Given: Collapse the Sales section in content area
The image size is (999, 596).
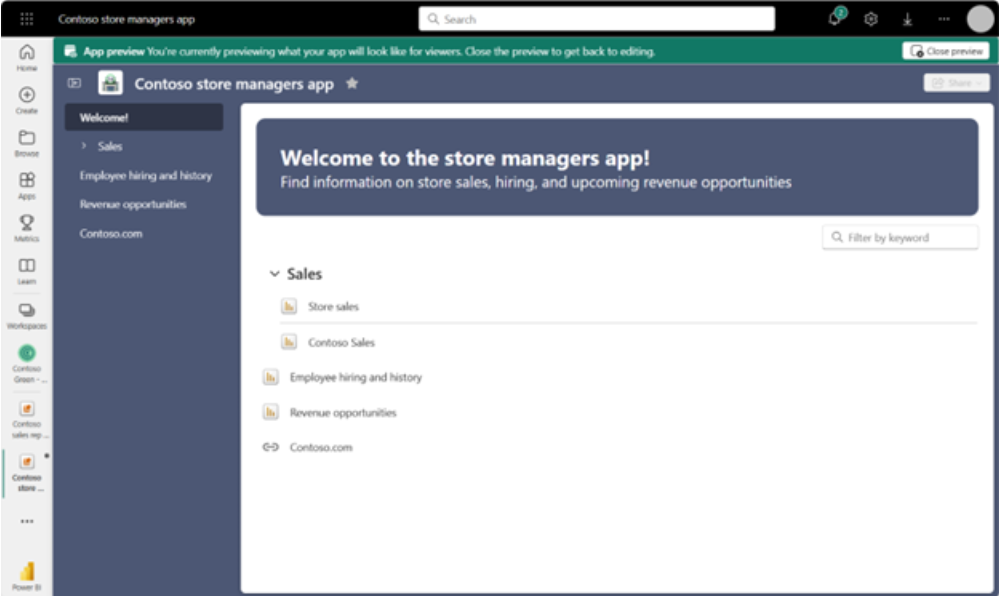Looking at the screenshot, I should coord(274,273).
